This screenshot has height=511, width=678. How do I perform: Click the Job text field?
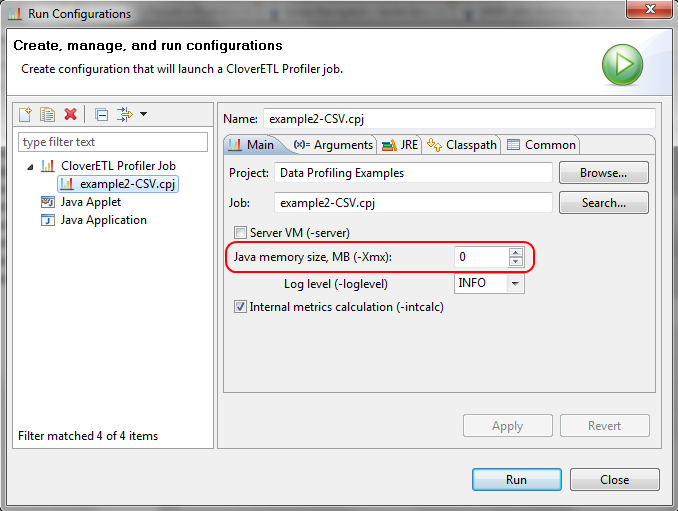tap(413, 203)
